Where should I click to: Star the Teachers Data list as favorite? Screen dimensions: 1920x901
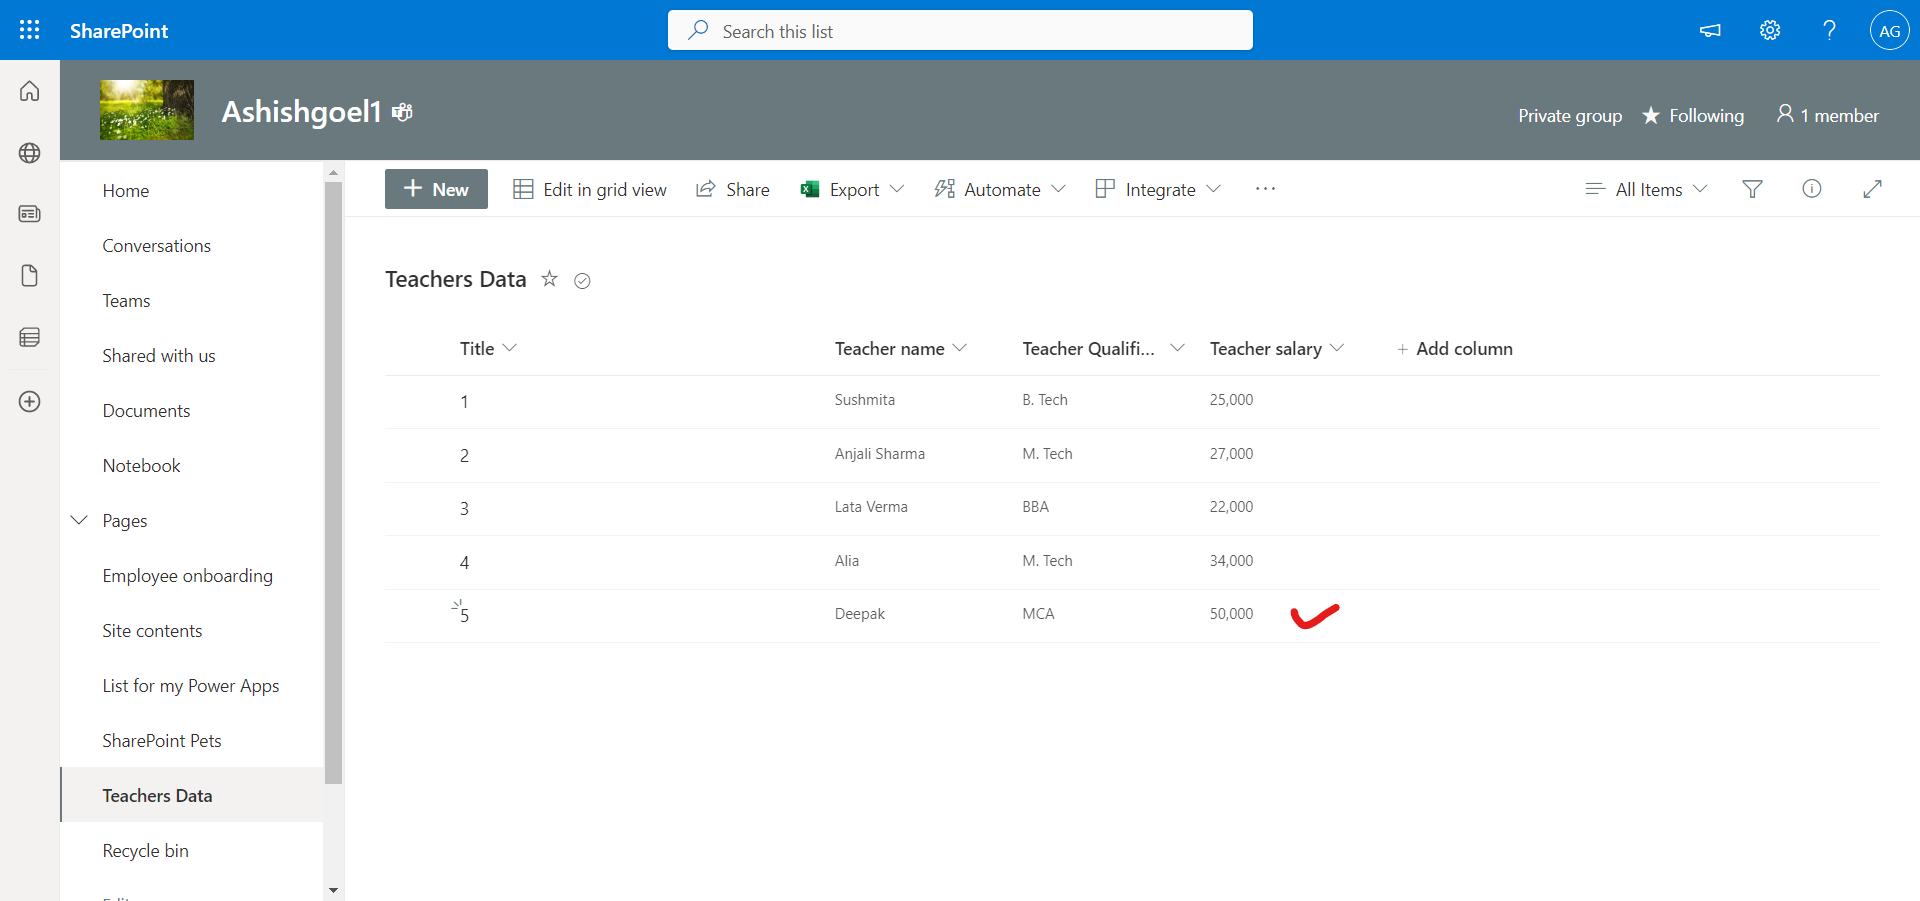tap(549, 280)
